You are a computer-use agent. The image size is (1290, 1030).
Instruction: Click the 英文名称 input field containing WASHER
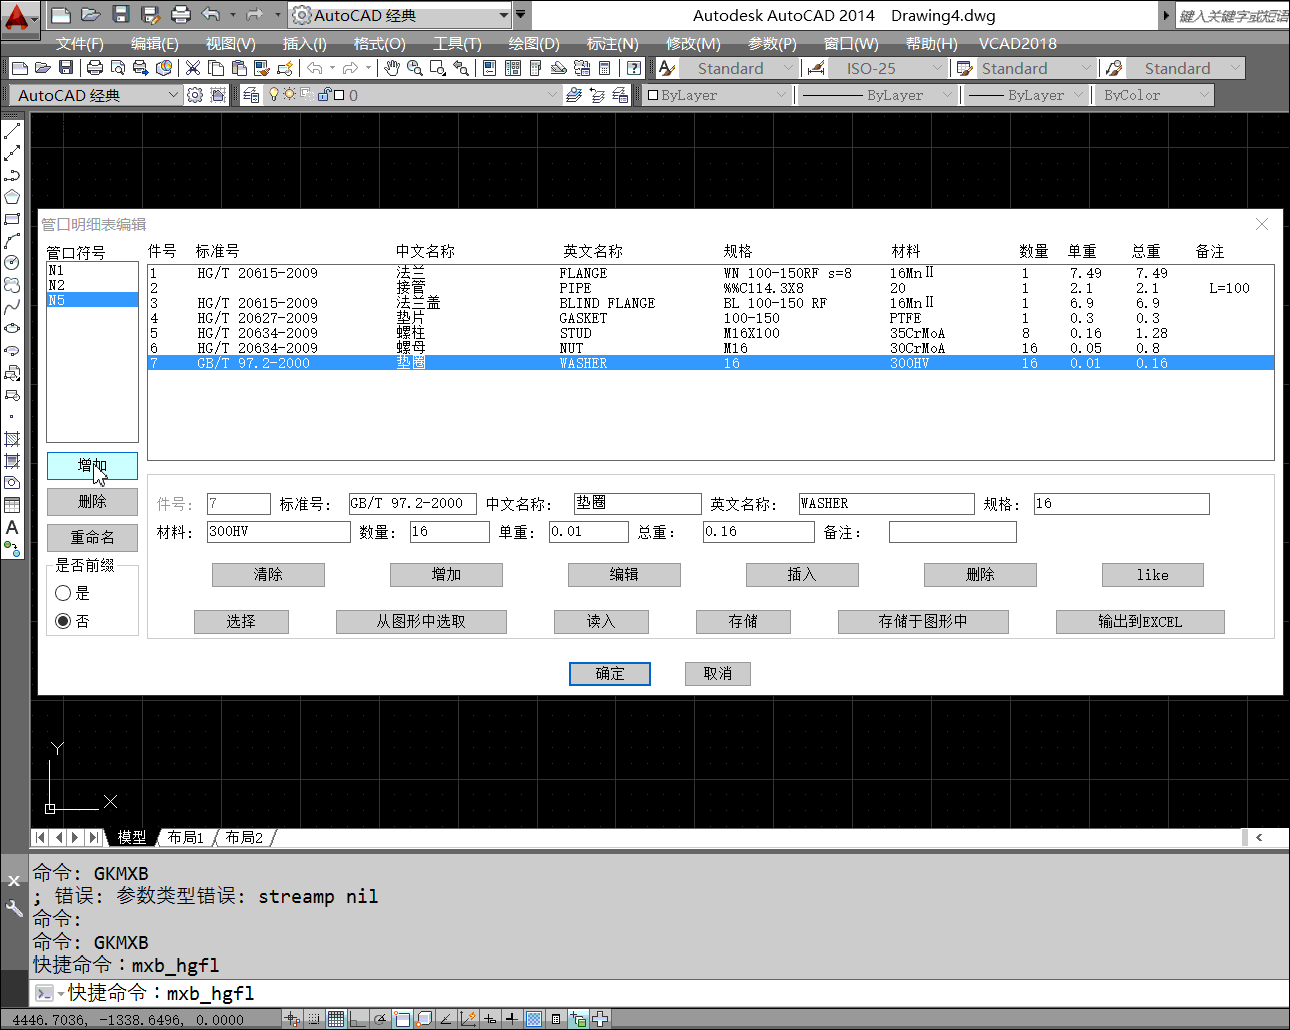click(886, 504)
